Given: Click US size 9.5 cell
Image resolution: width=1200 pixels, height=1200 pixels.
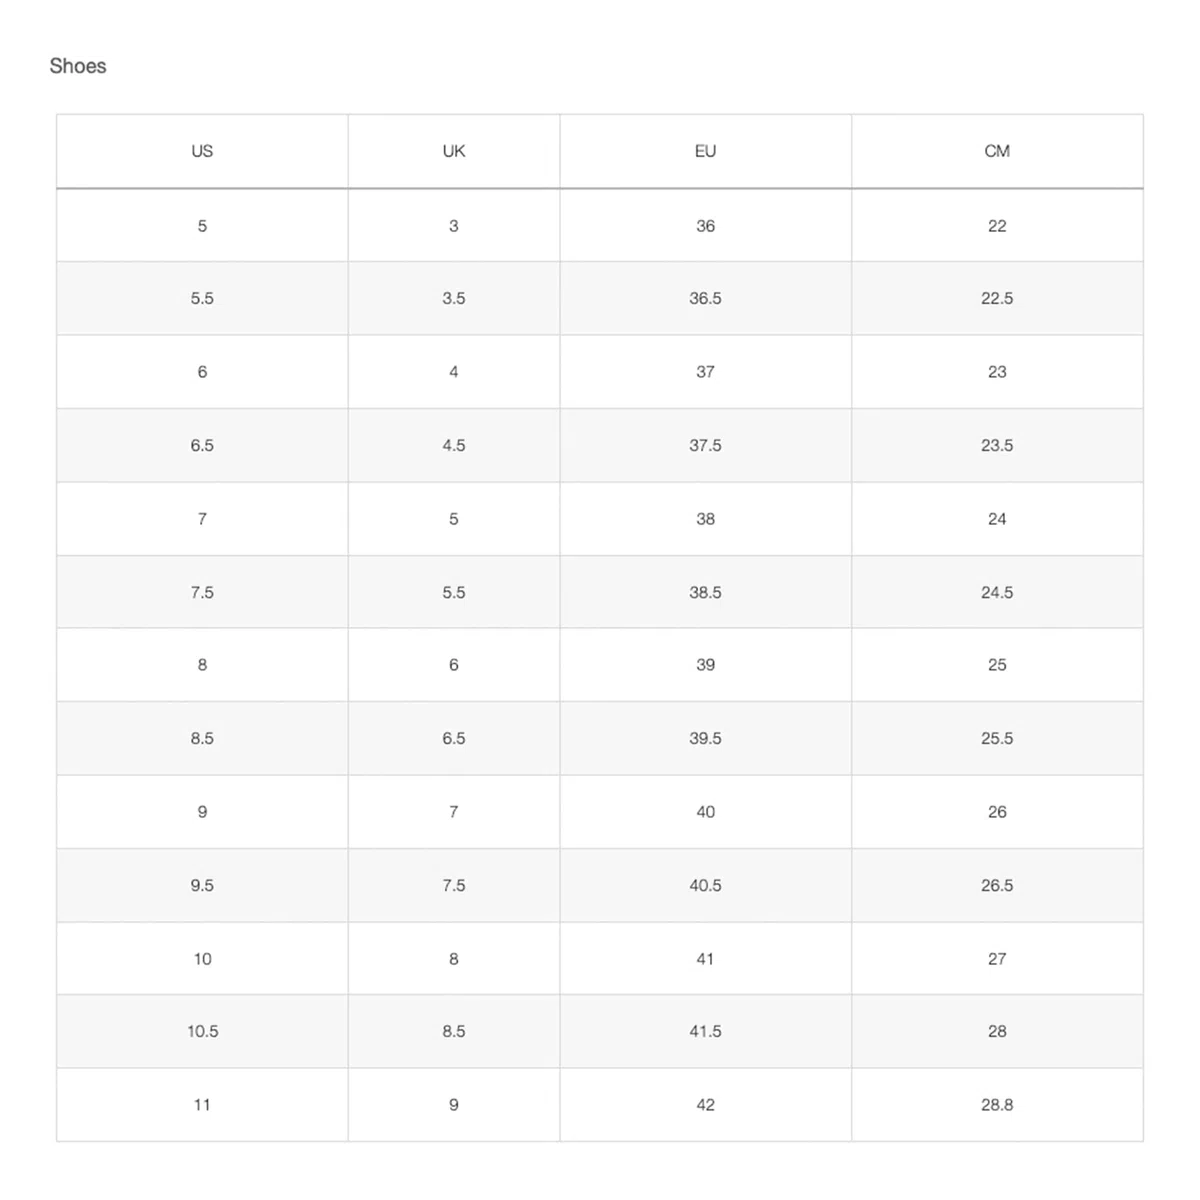Looking at the screenshot, I should 202,885.
